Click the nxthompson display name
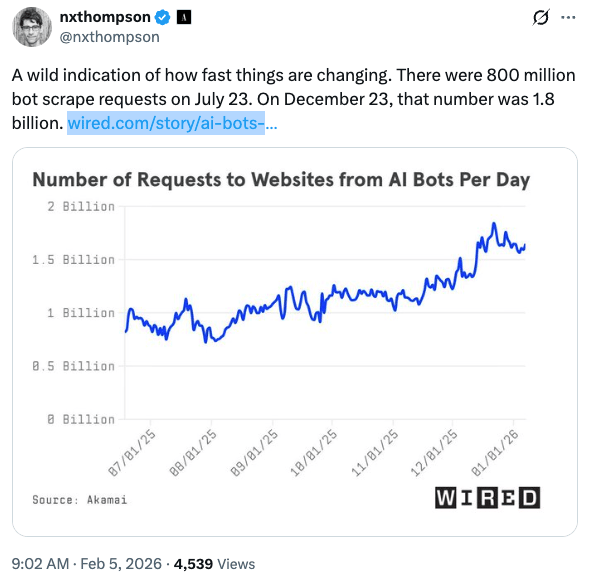This screenshot has width=593, height=583. (x=105, y=17)
